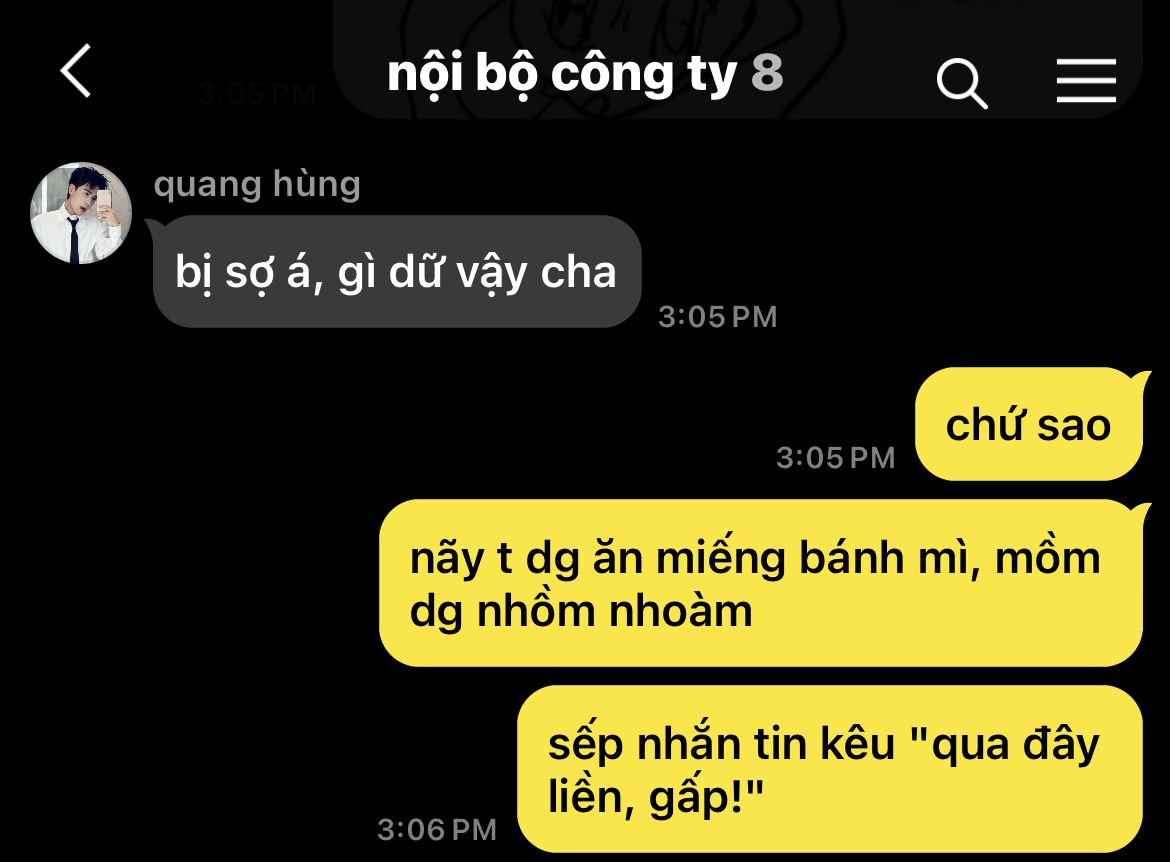Screen dimensions: 1170x862
Task: Go back using the left arrow
Action: point(75,71)
